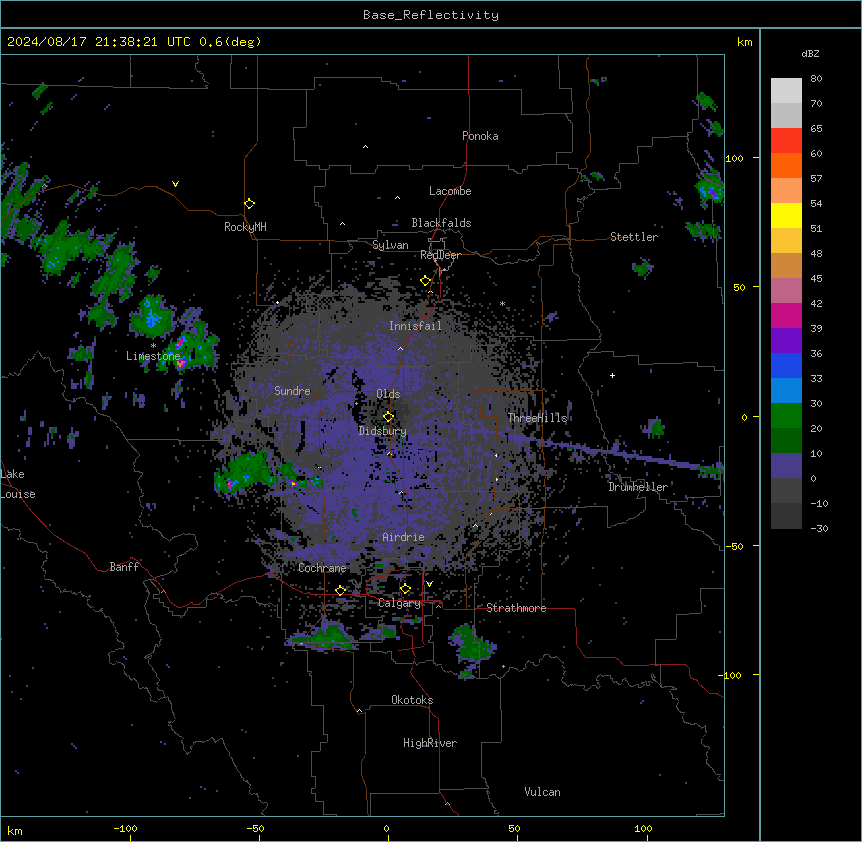The image size is (862, 842).
Task: Select the dark gray legend swatch above -30
Action: coord(786,516)
